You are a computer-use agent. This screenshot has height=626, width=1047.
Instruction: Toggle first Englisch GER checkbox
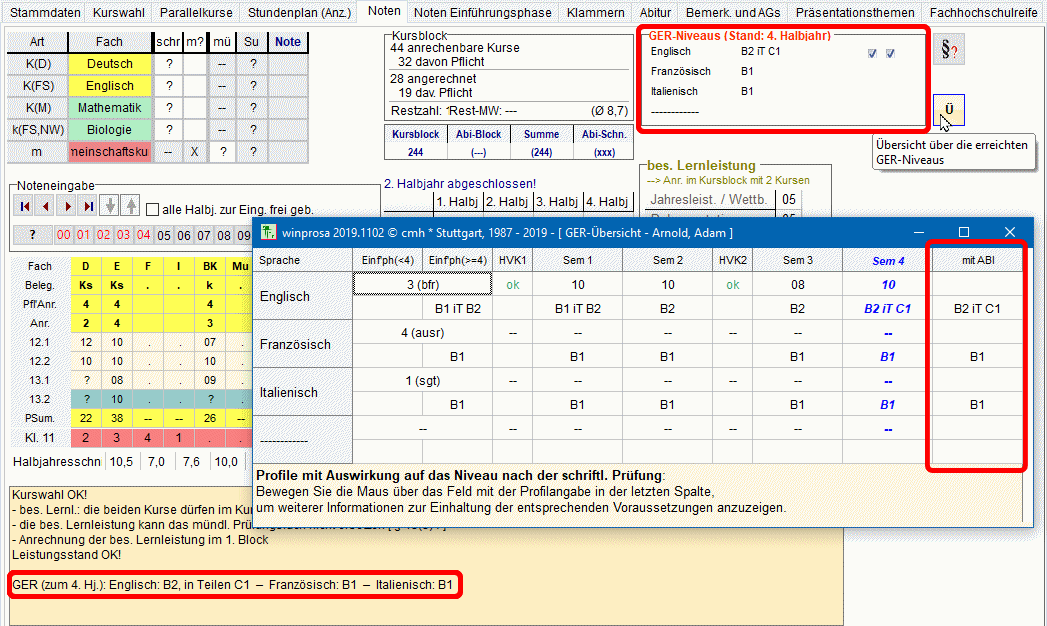873,53
